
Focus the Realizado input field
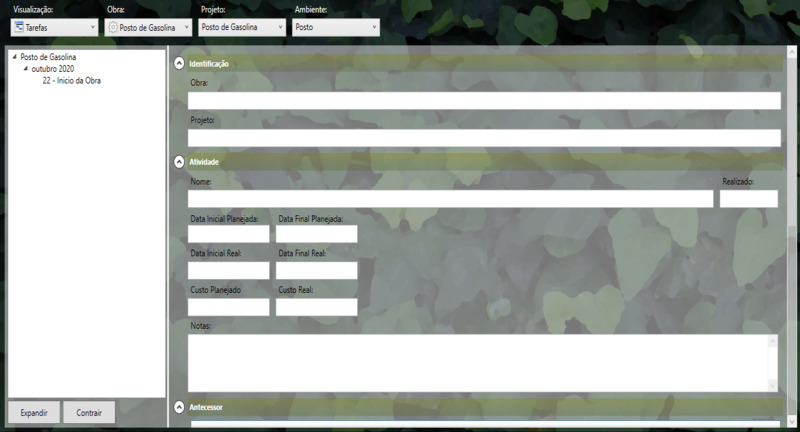pos(748,198)
